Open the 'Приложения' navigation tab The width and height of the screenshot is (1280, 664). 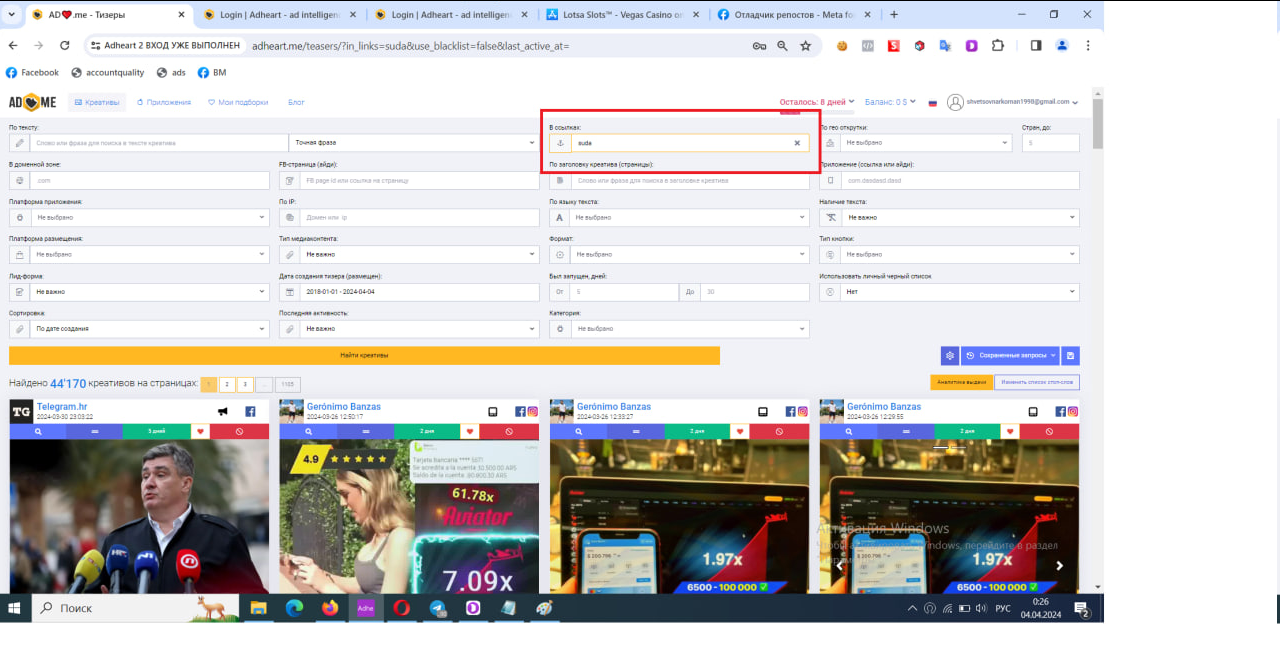point(163,102)
